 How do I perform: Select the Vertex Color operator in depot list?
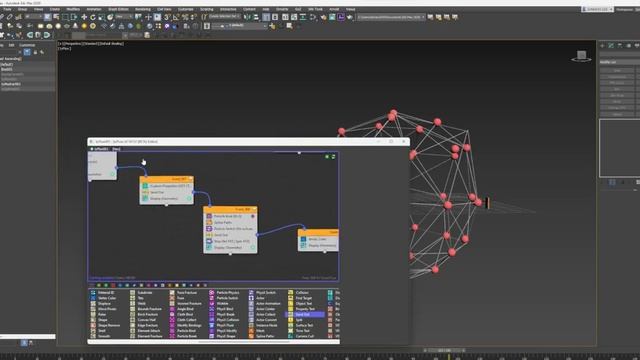click(x=103, y=298)
